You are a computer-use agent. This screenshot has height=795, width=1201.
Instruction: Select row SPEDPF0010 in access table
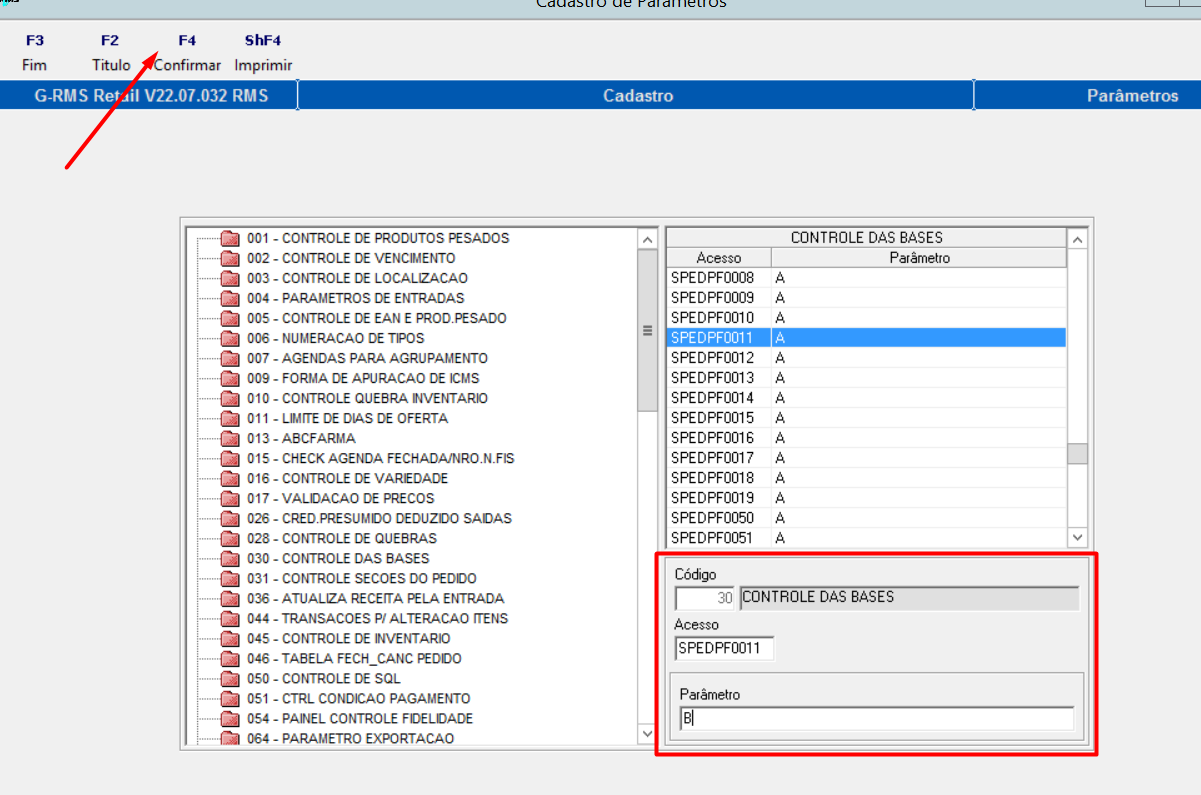point(866,318)
